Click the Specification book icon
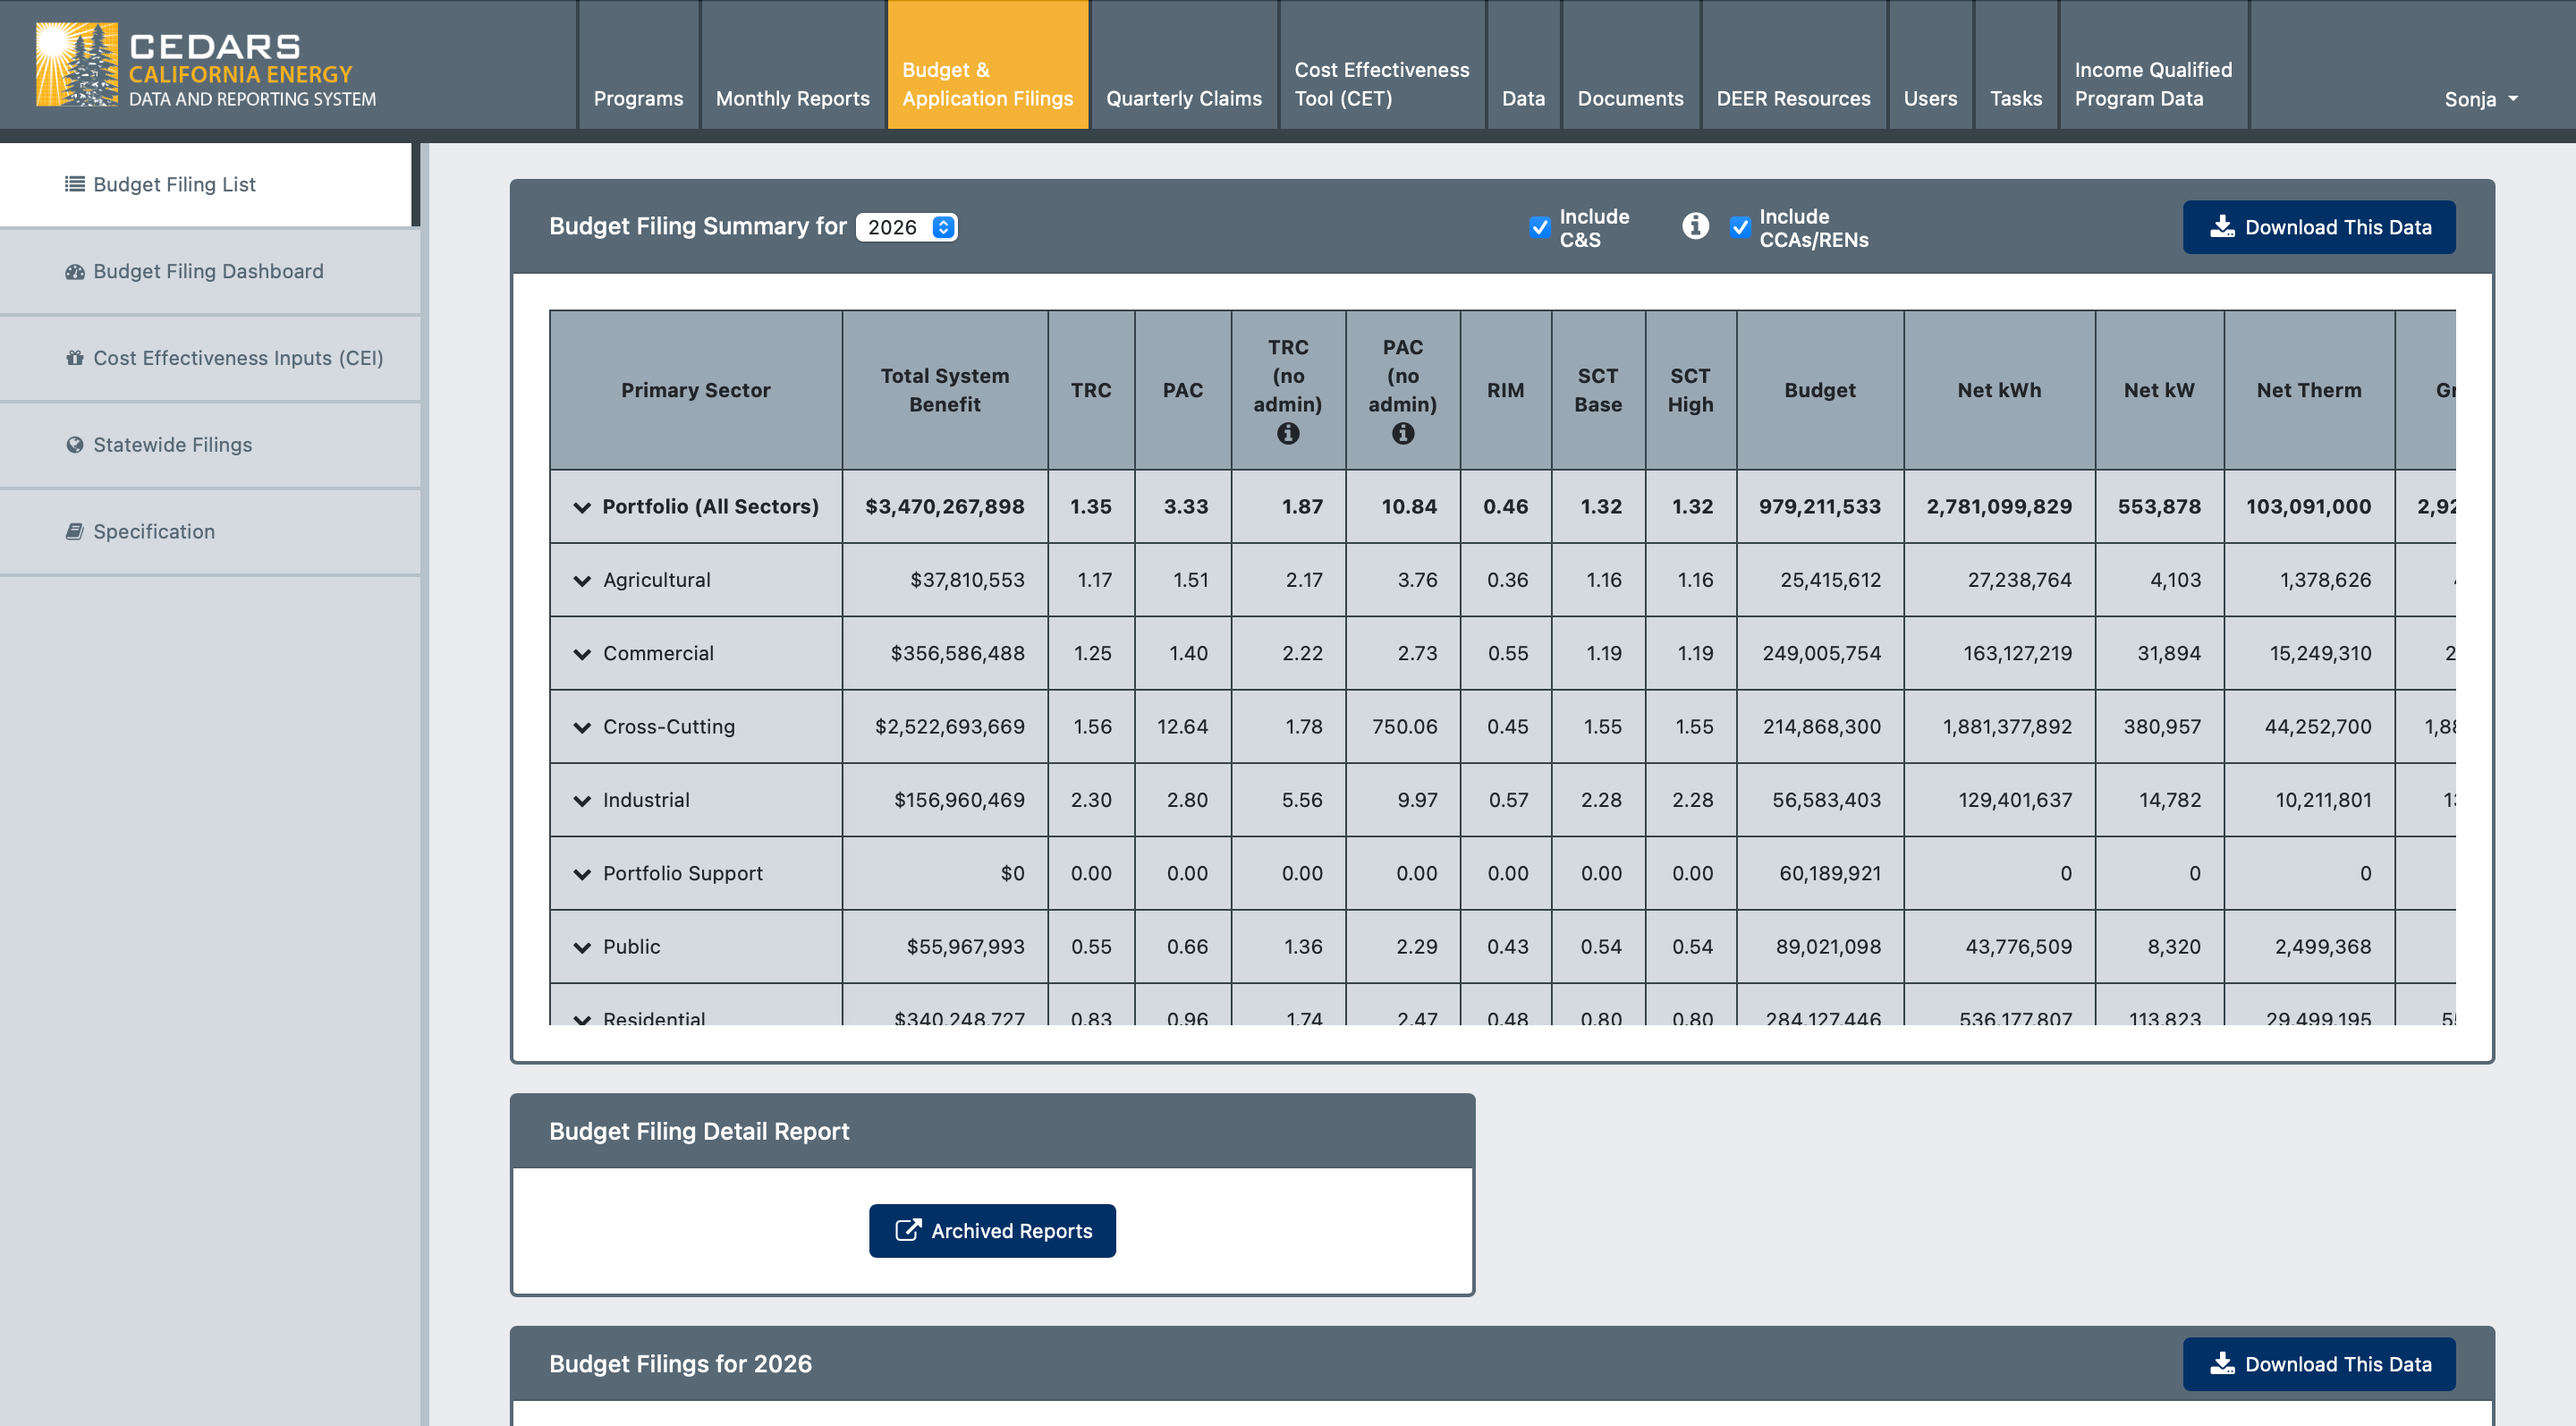The image size is (2576, 1426). (74, 532)
